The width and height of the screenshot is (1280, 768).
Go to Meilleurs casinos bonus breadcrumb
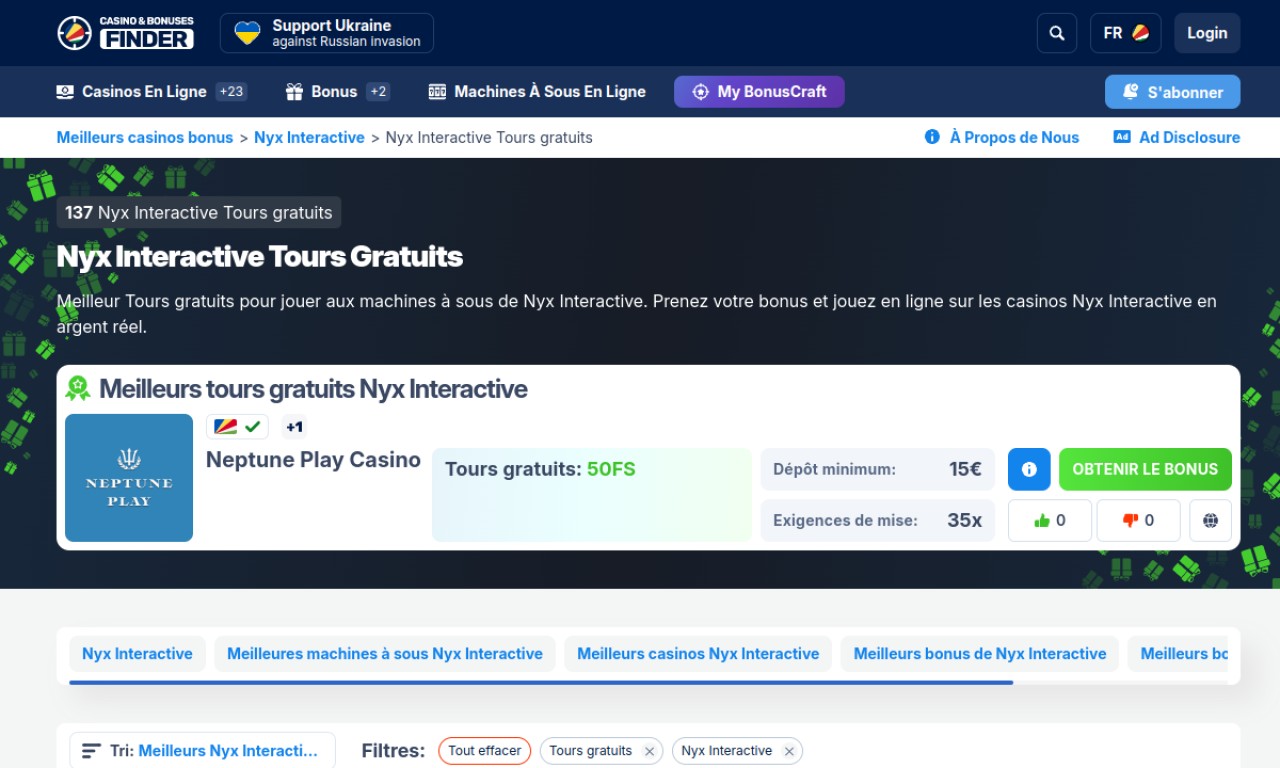[145, 137]
